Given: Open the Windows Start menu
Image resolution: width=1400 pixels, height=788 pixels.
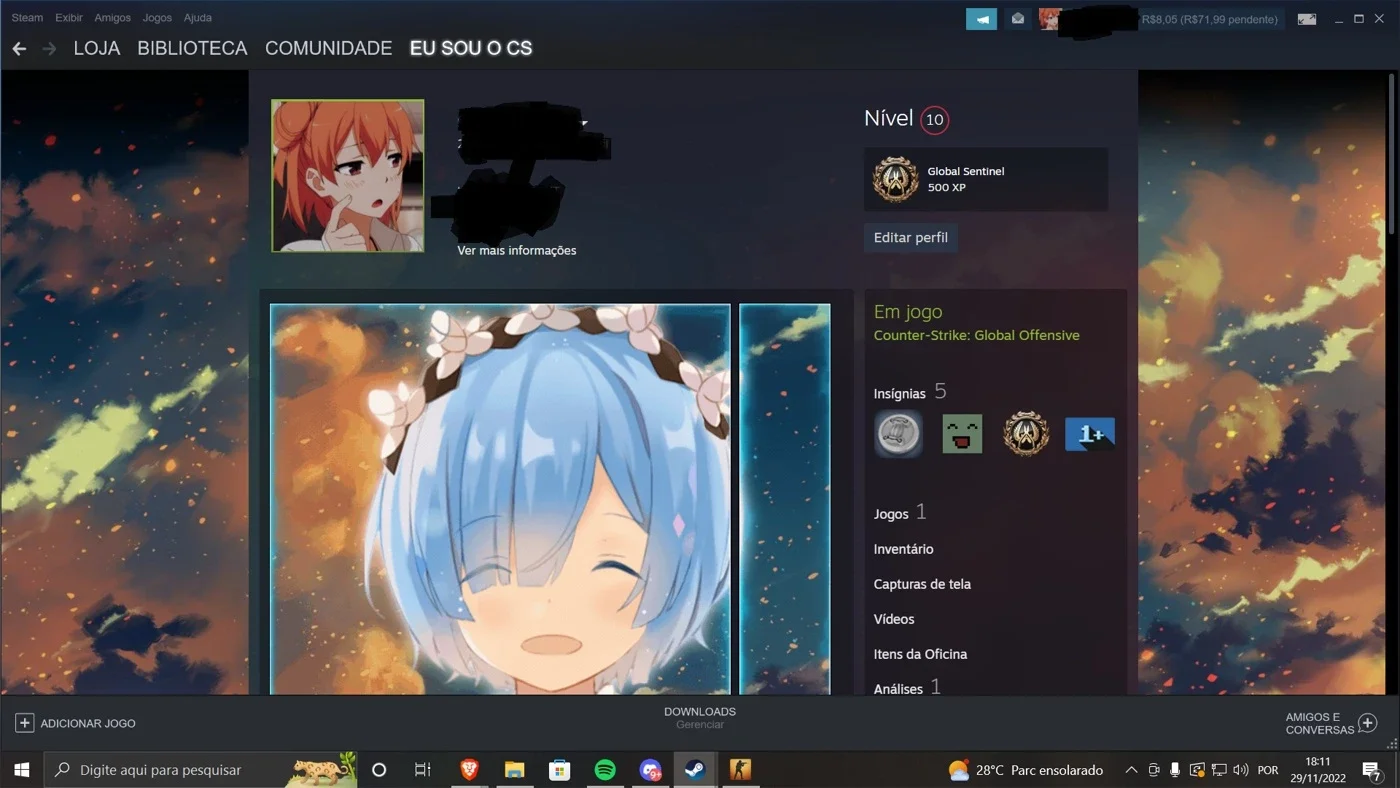Looking at the screenshot, I should (x=21, y=770).
